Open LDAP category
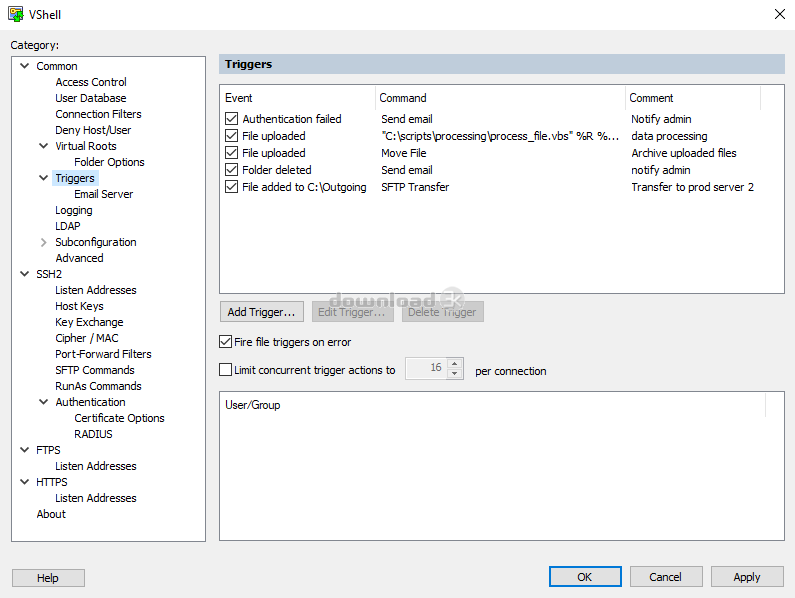795x598 pixels. tap(68, 226)
